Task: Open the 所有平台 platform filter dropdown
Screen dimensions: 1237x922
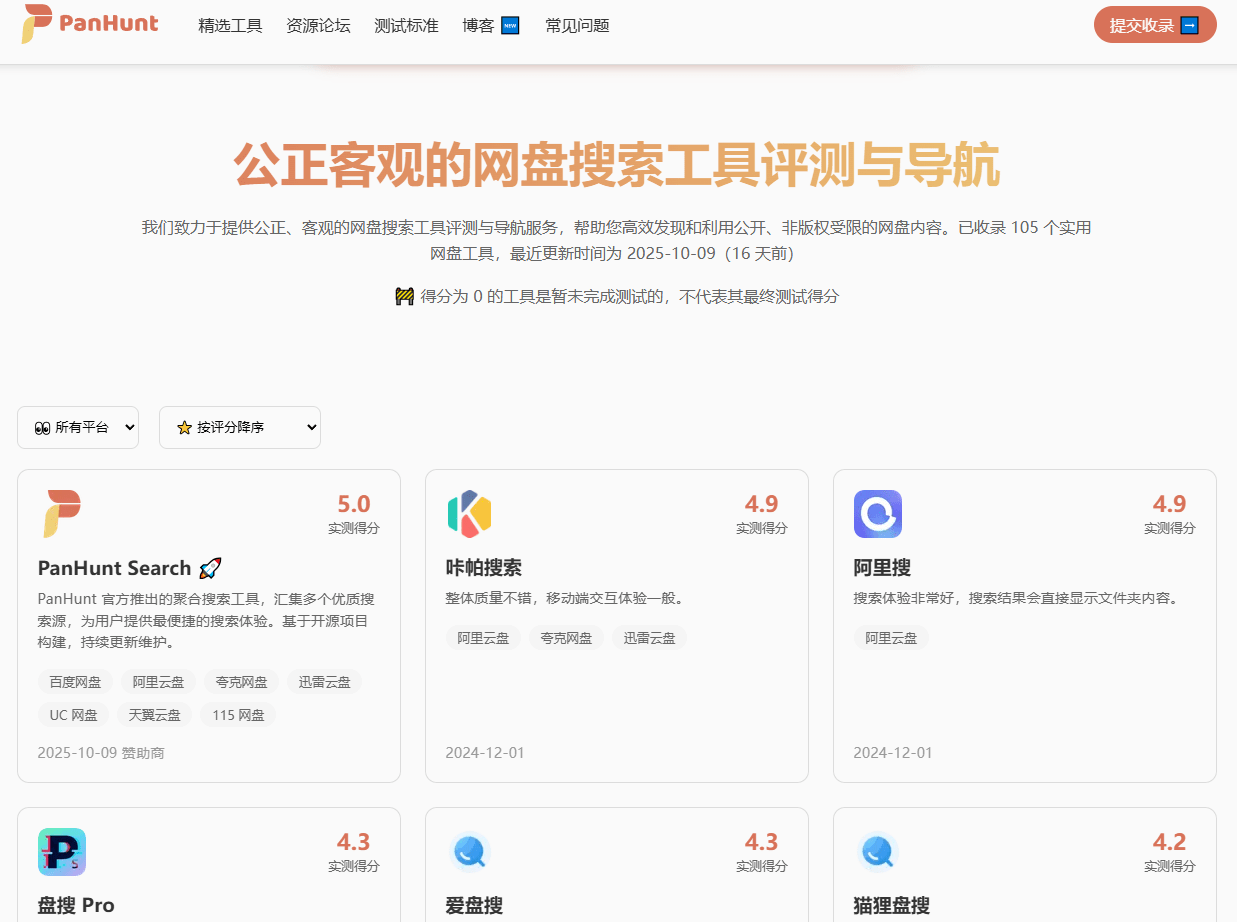Action: tap(77, 427)
